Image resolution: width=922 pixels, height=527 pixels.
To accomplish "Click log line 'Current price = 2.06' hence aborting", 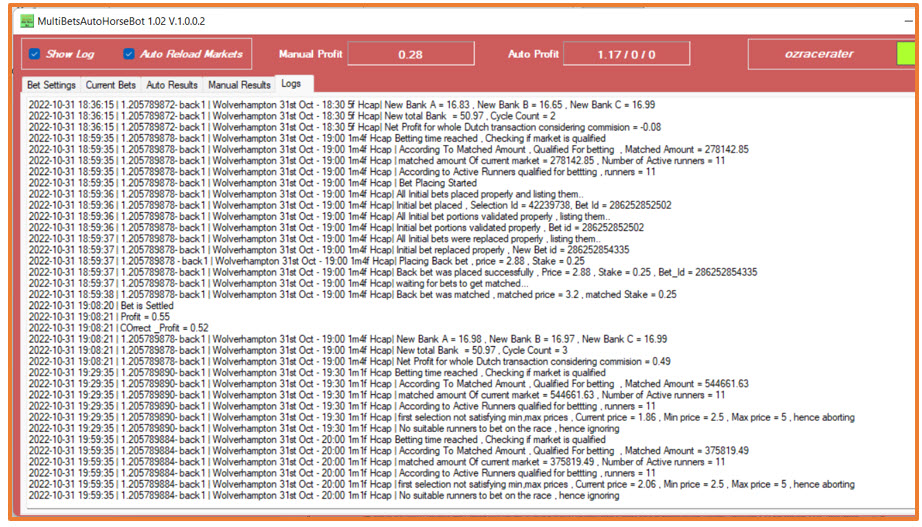I will click(442, 484).
